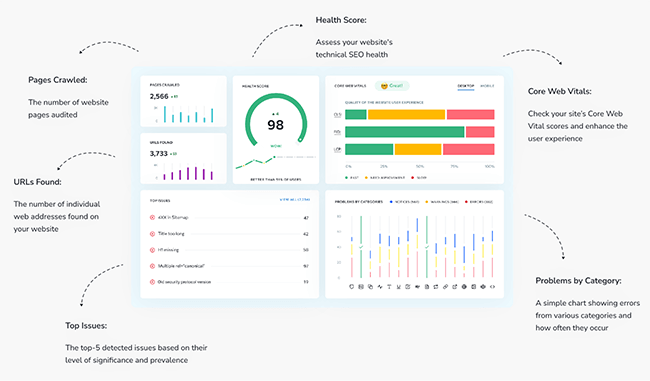Screen dimensions: 650x381
Task: Select the external link category icon under the chart
Action: coord(455,286)
